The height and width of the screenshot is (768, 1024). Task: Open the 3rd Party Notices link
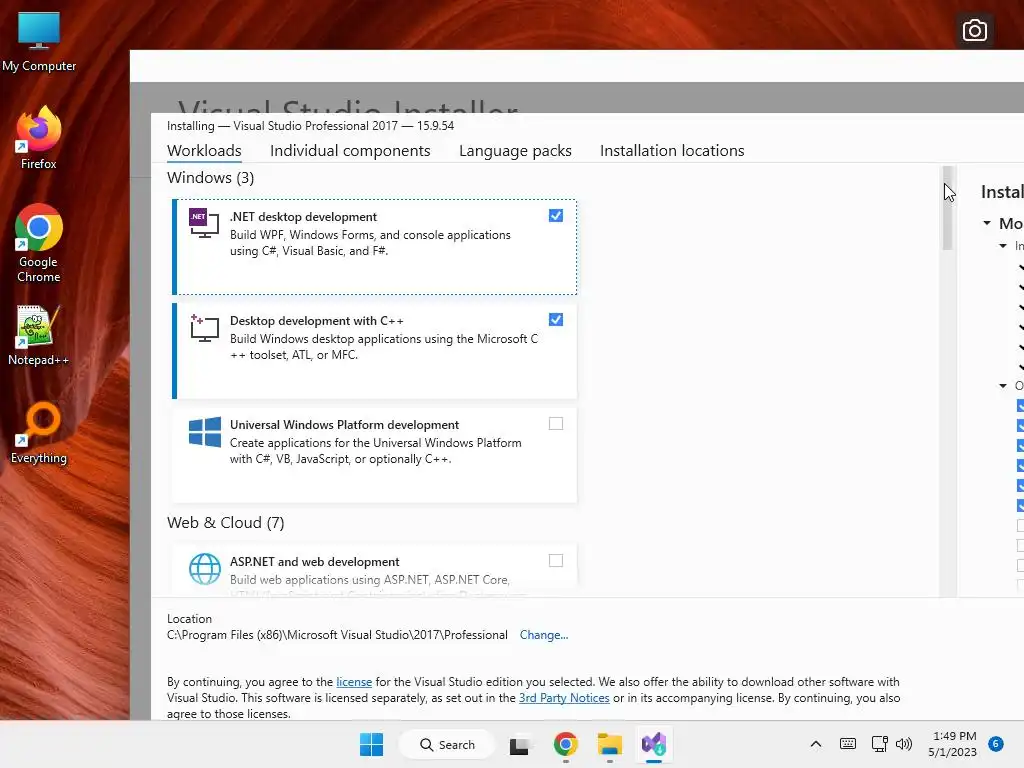coord(564,698)
